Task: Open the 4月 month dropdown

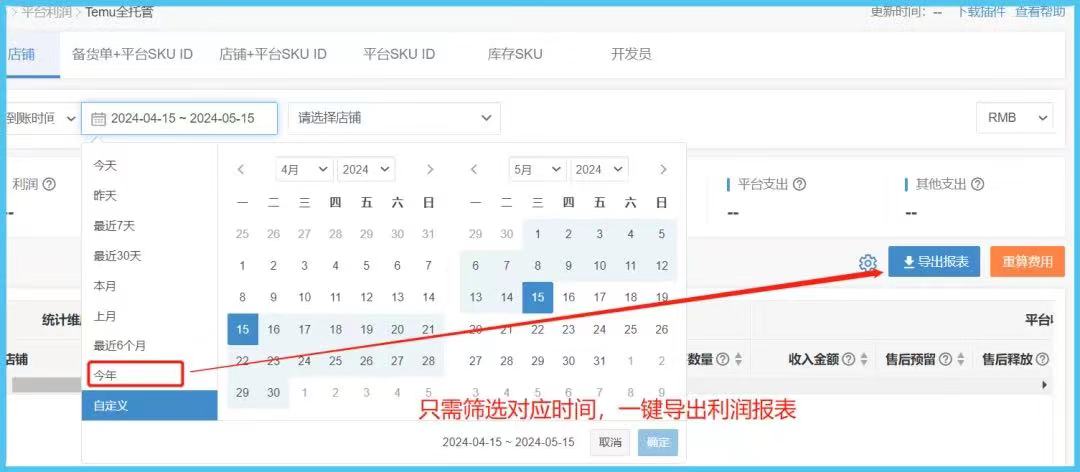Action: [x=304, y=170]
